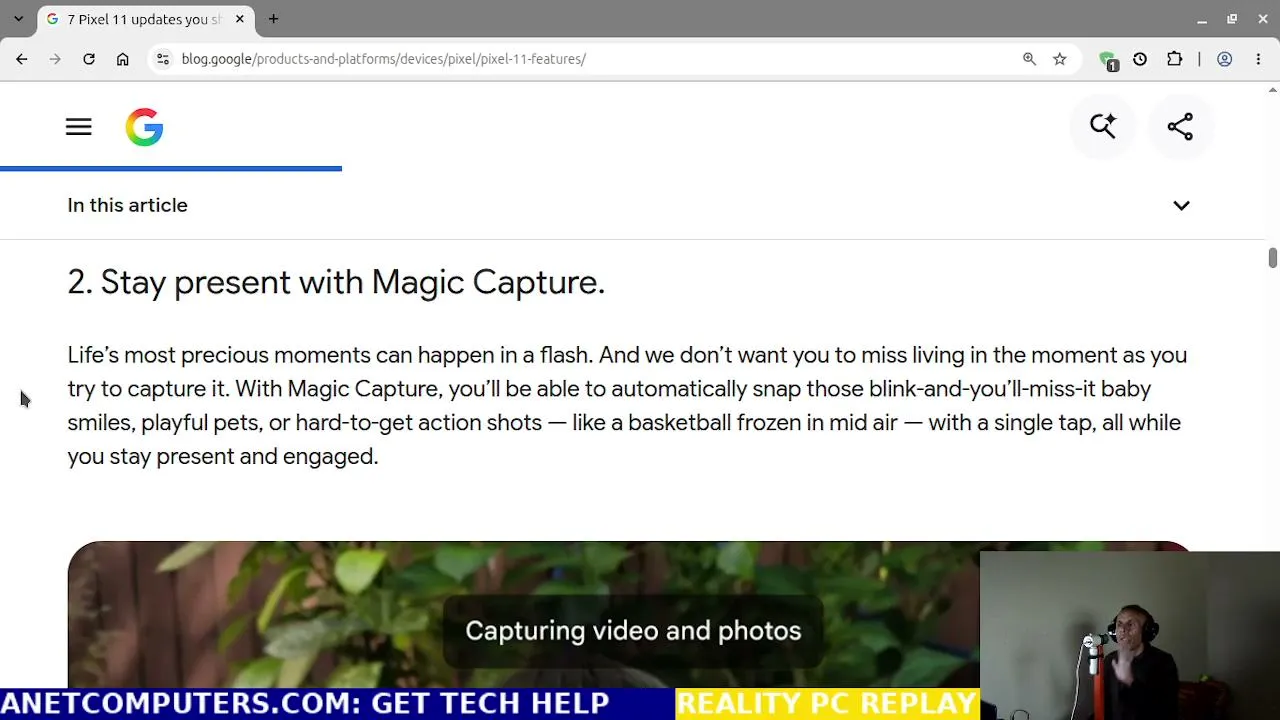Viewport: 1280px width, 720px height.
Task: Focus the address bar URL
Action: (383, 59)
